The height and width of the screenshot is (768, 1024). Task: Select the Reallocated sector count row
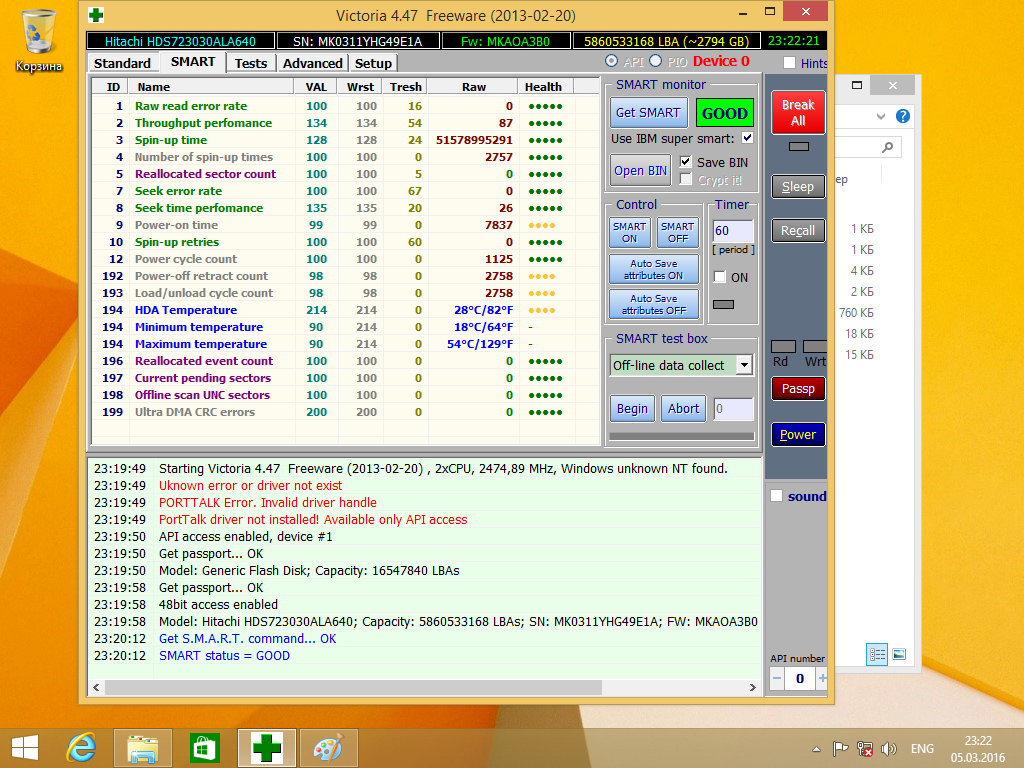click(345, 174)
